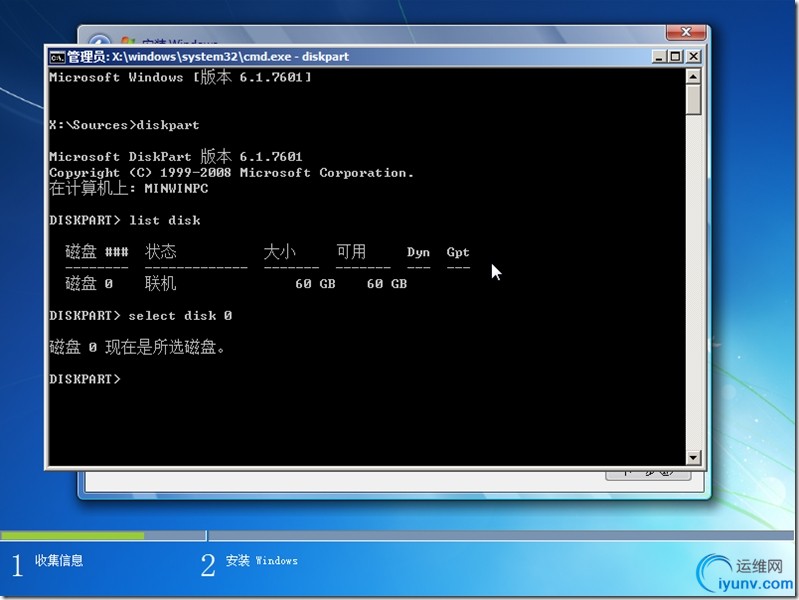Click the installer back arrow button
Screen dimensions: 799x600
(x=99, y=42)
